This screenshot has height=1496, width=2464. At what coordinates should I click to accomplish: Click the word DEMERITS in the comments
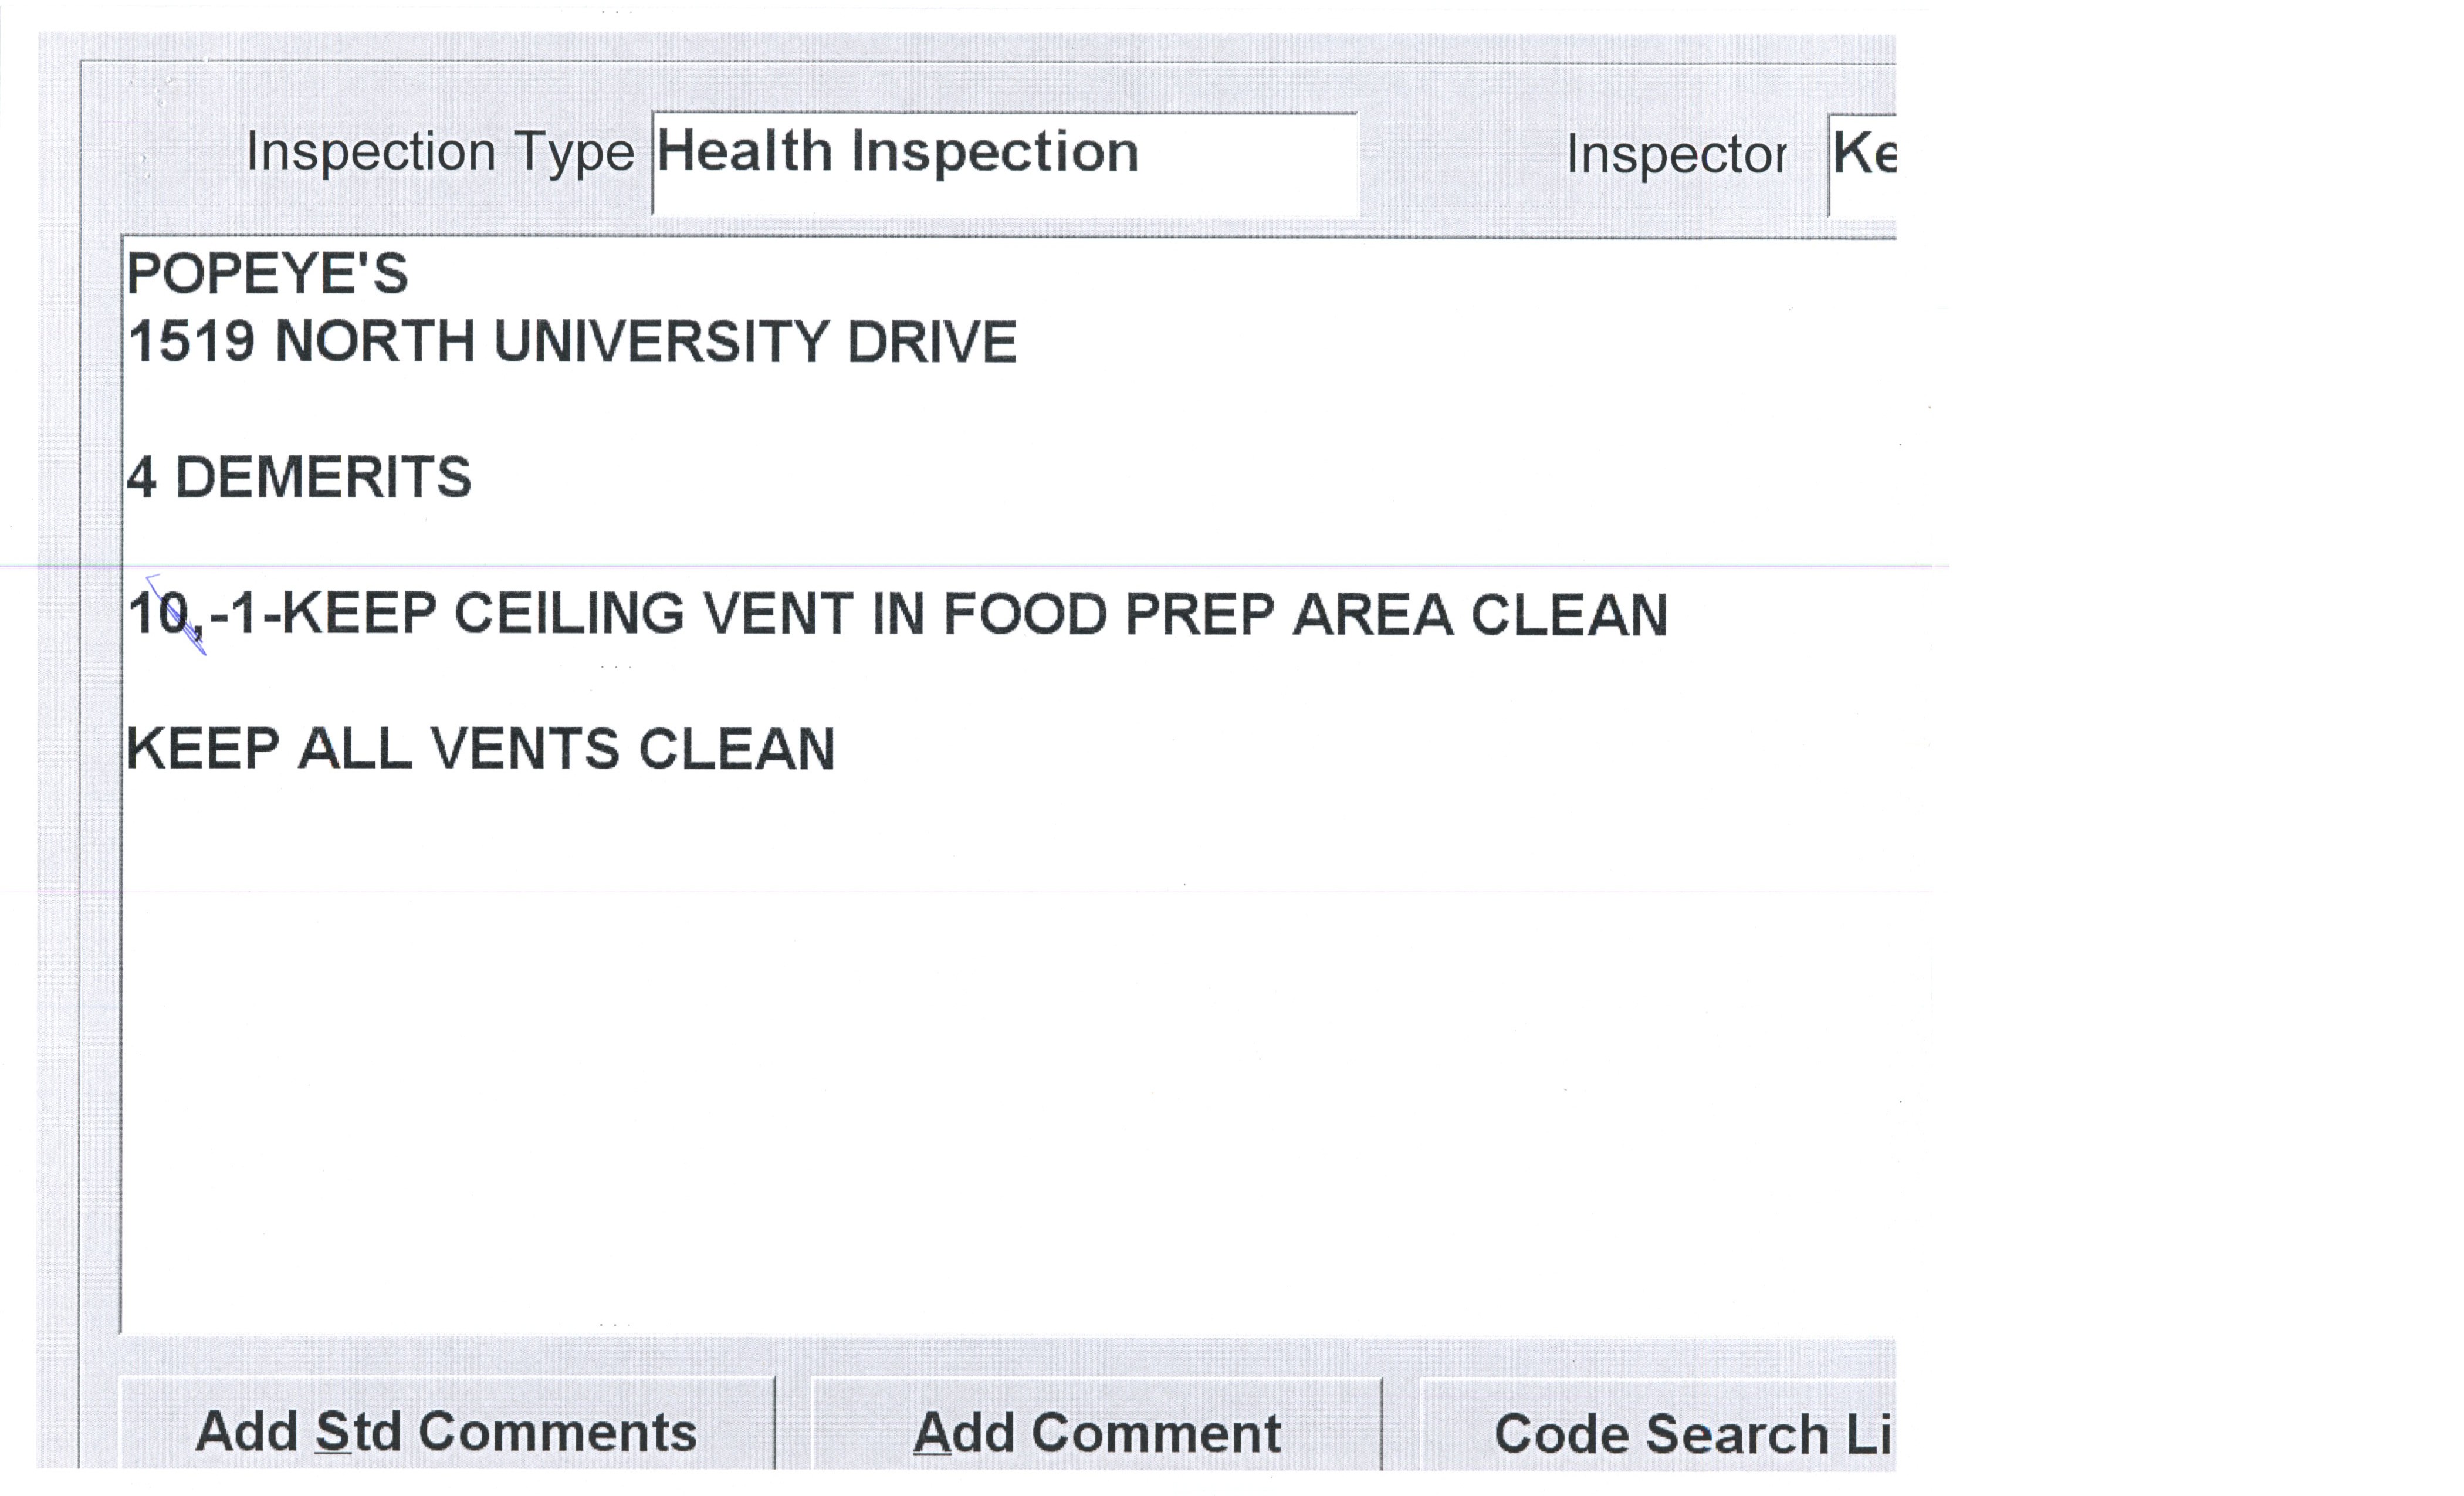click(323, 477)
